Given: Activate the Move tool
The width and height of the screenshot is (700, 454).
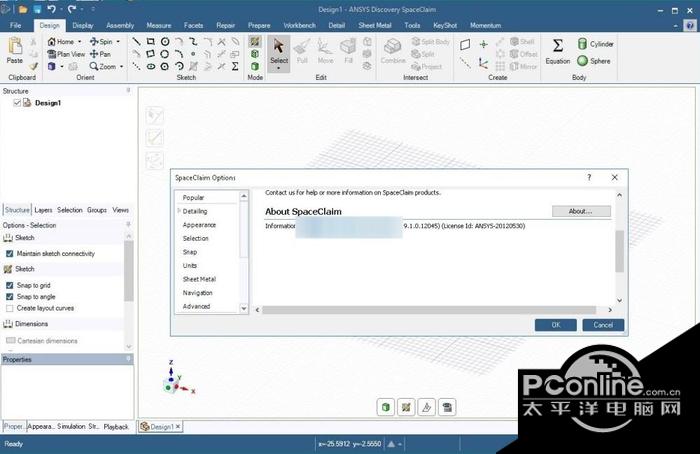Looking at the screenshot, I should [325, 51].
